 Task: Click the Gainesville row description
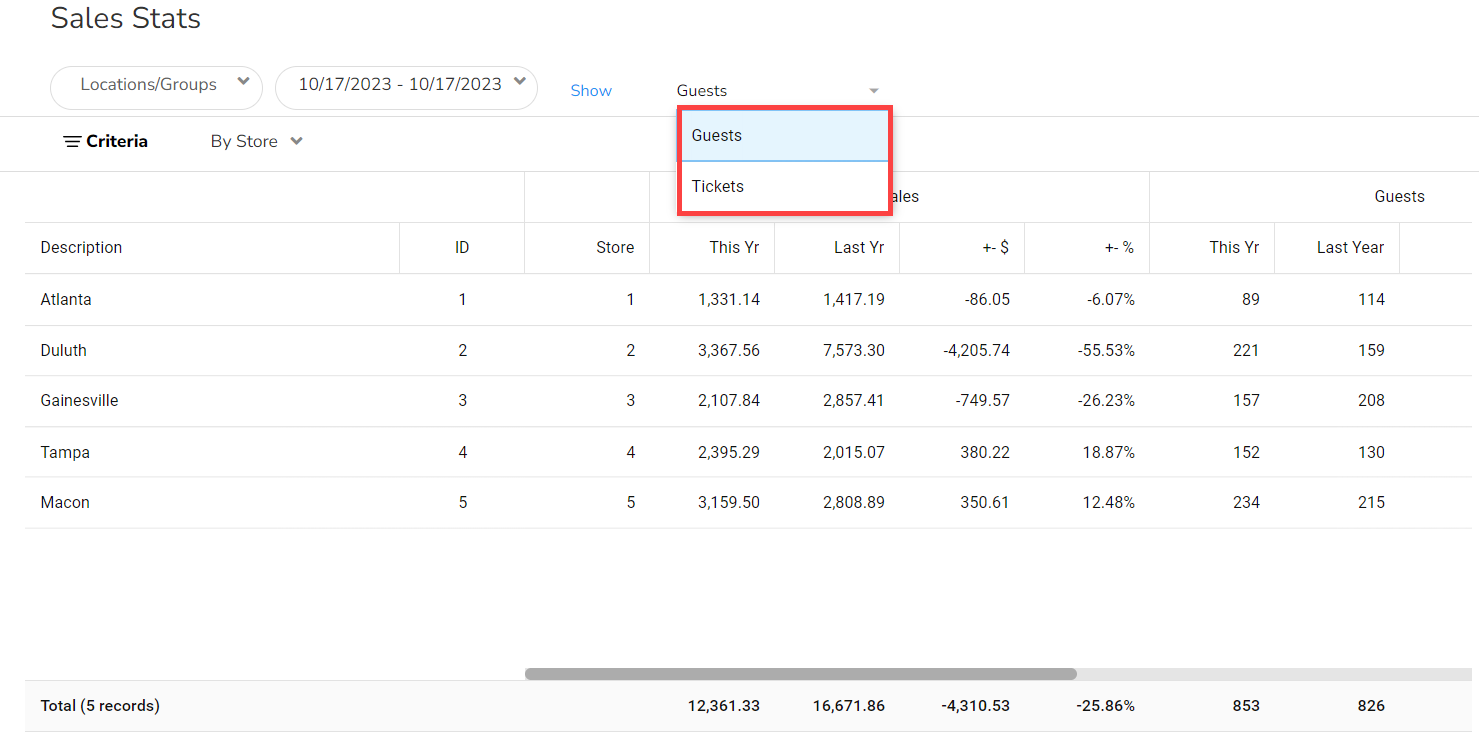coord(80,401)
